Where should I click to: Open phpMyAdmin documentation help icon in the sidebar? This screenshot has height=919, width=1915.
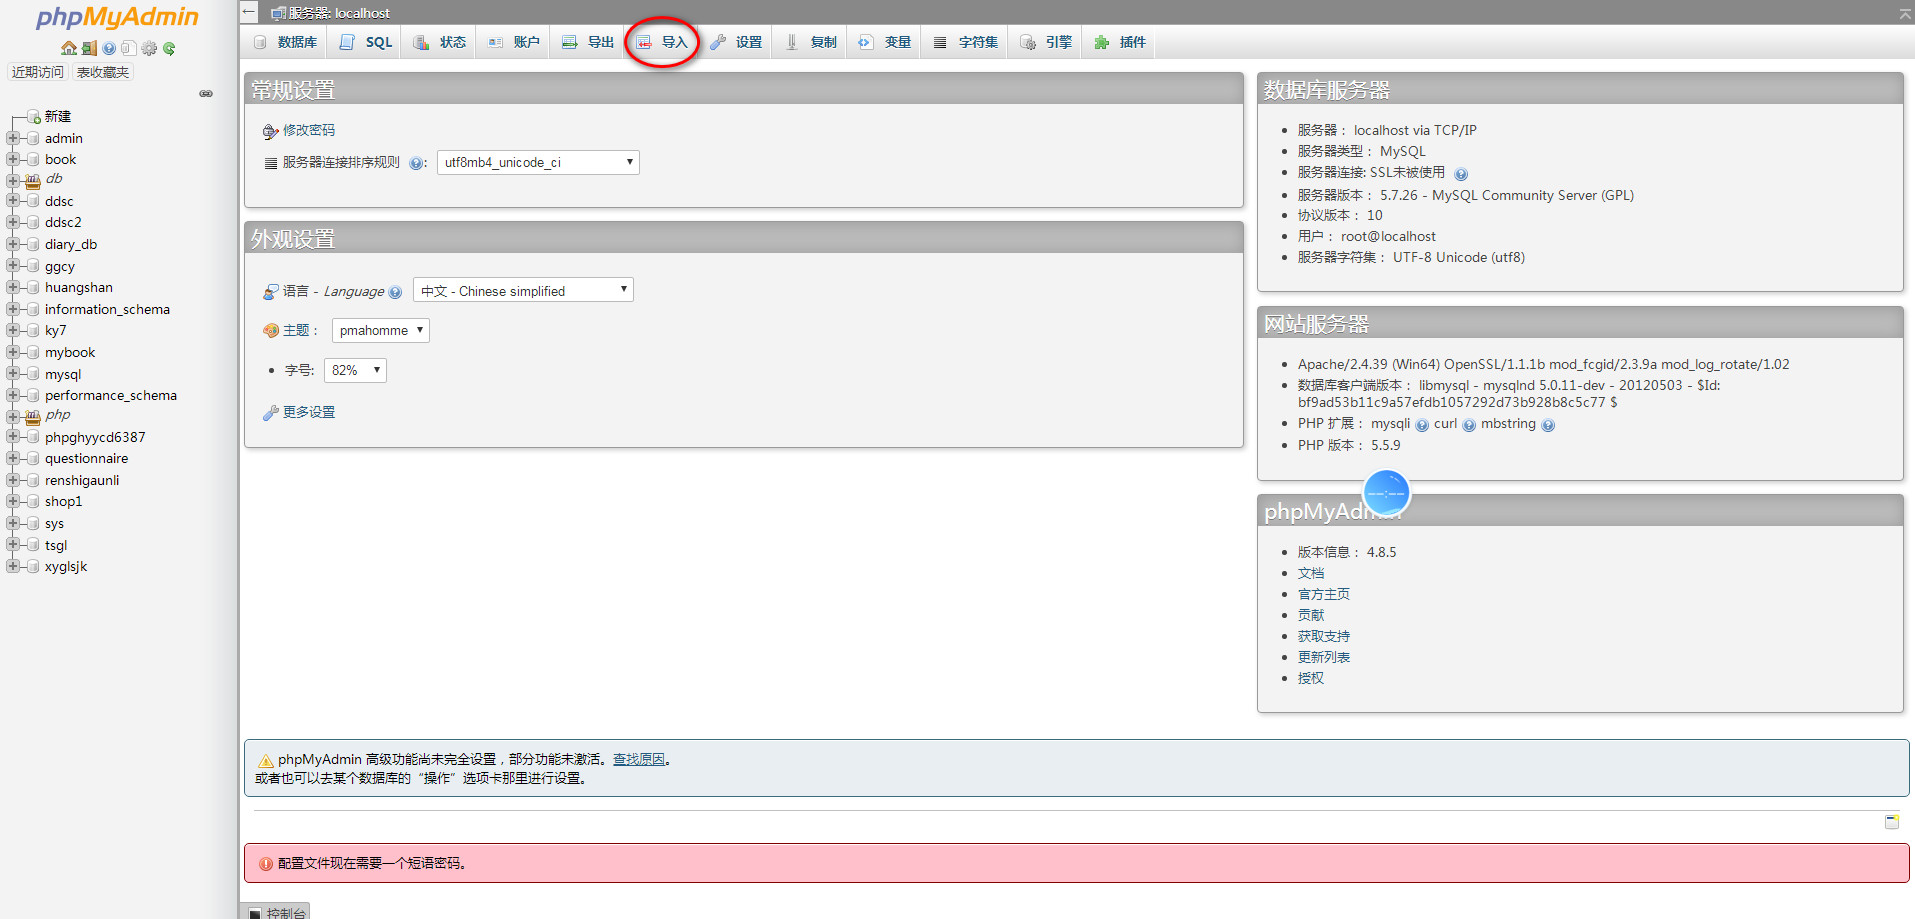click(109, 48)
